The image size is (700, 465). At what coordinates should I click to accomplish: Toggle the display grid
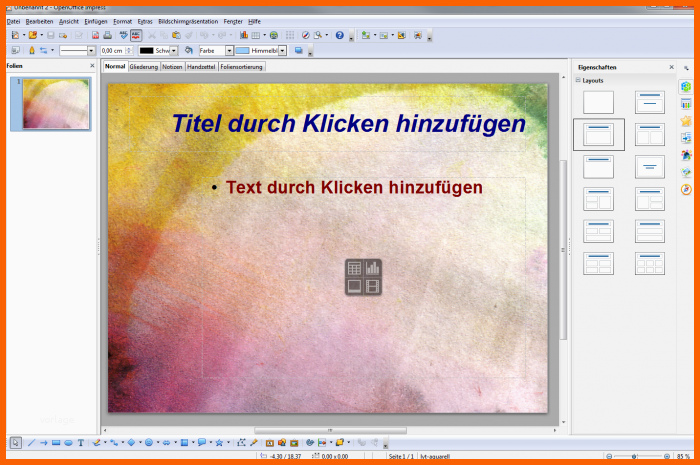pos(290,35)
